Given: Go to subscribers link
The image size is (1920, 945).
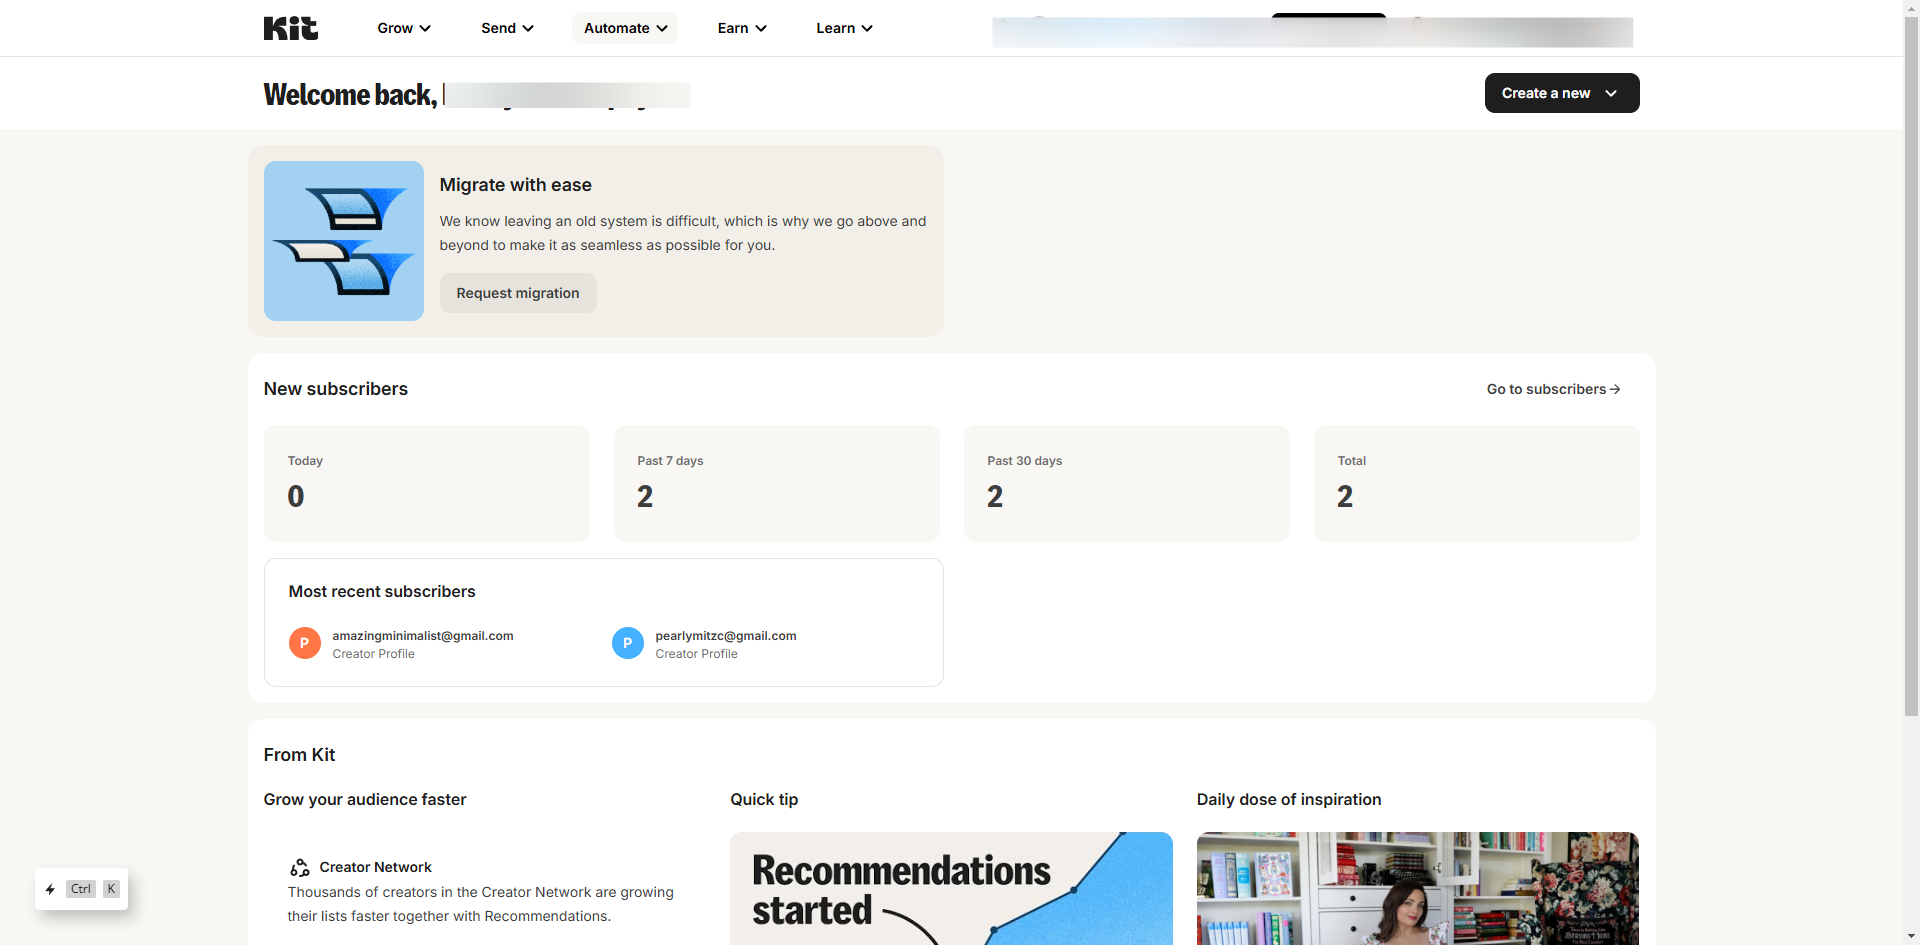Looking at the screenshot, I should coord(1553,389).
